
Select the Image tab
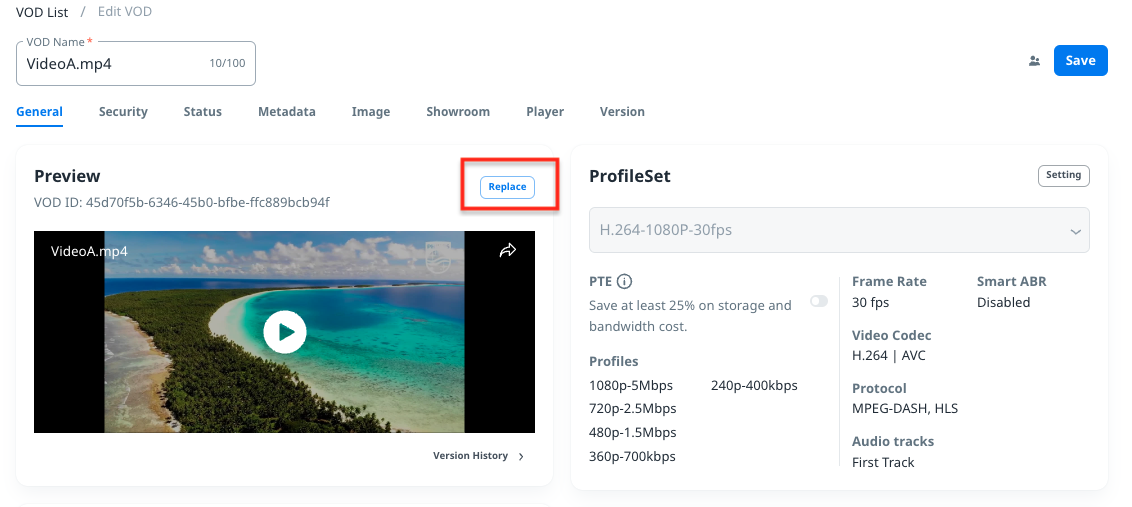click(x=370, y=112)
